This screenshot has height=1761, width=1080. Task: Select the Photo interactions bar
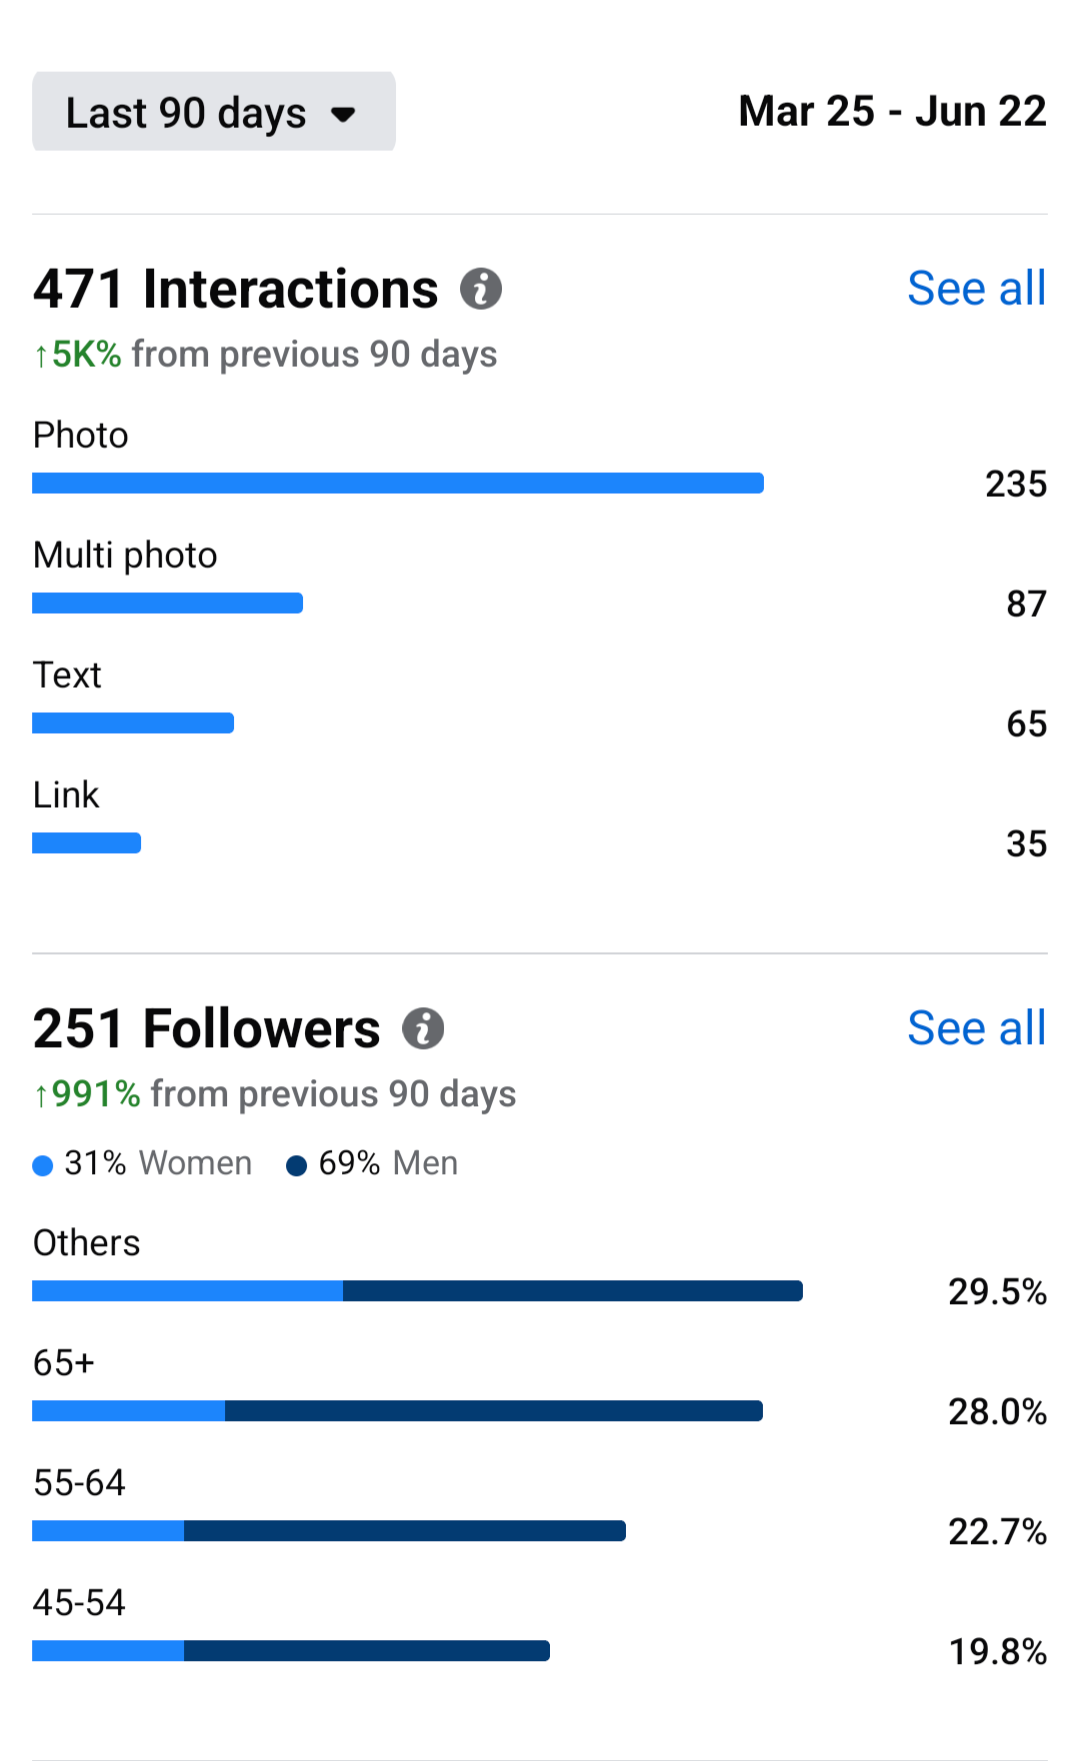[x=398, y=483]
